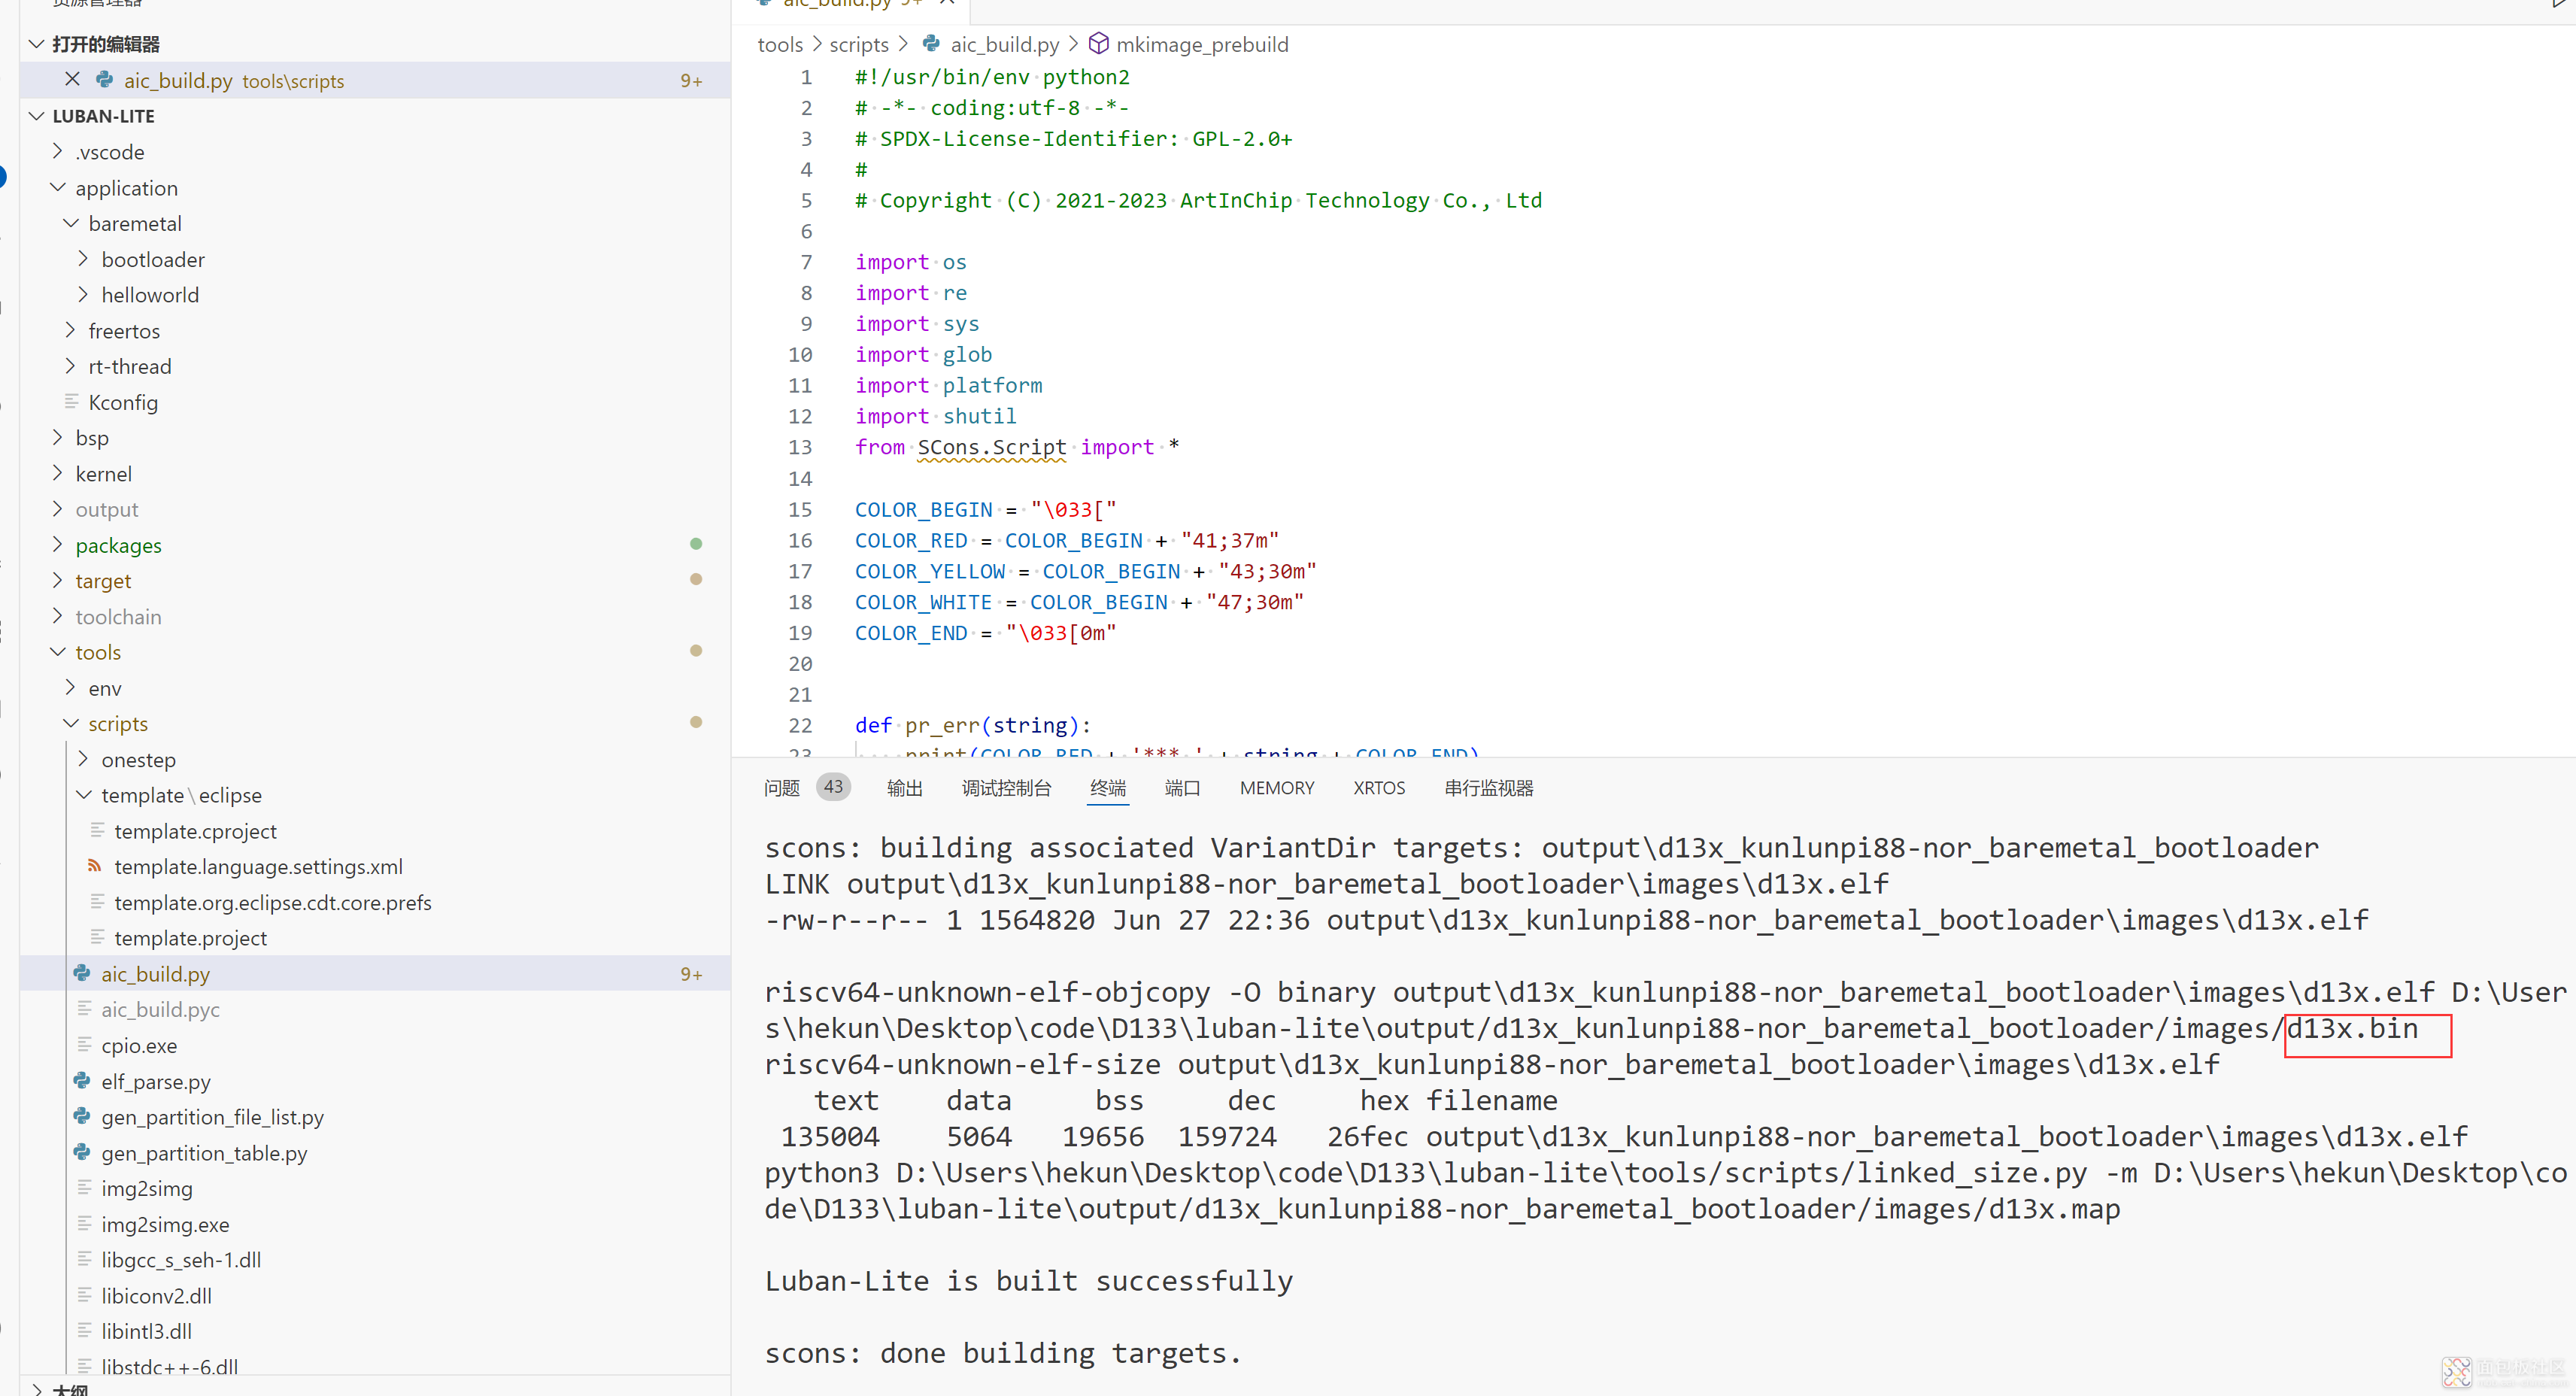This screenshot has width=2576, height=1396.
Task: Open libintl3.dll in explorer
Action: pos(146,1331)
